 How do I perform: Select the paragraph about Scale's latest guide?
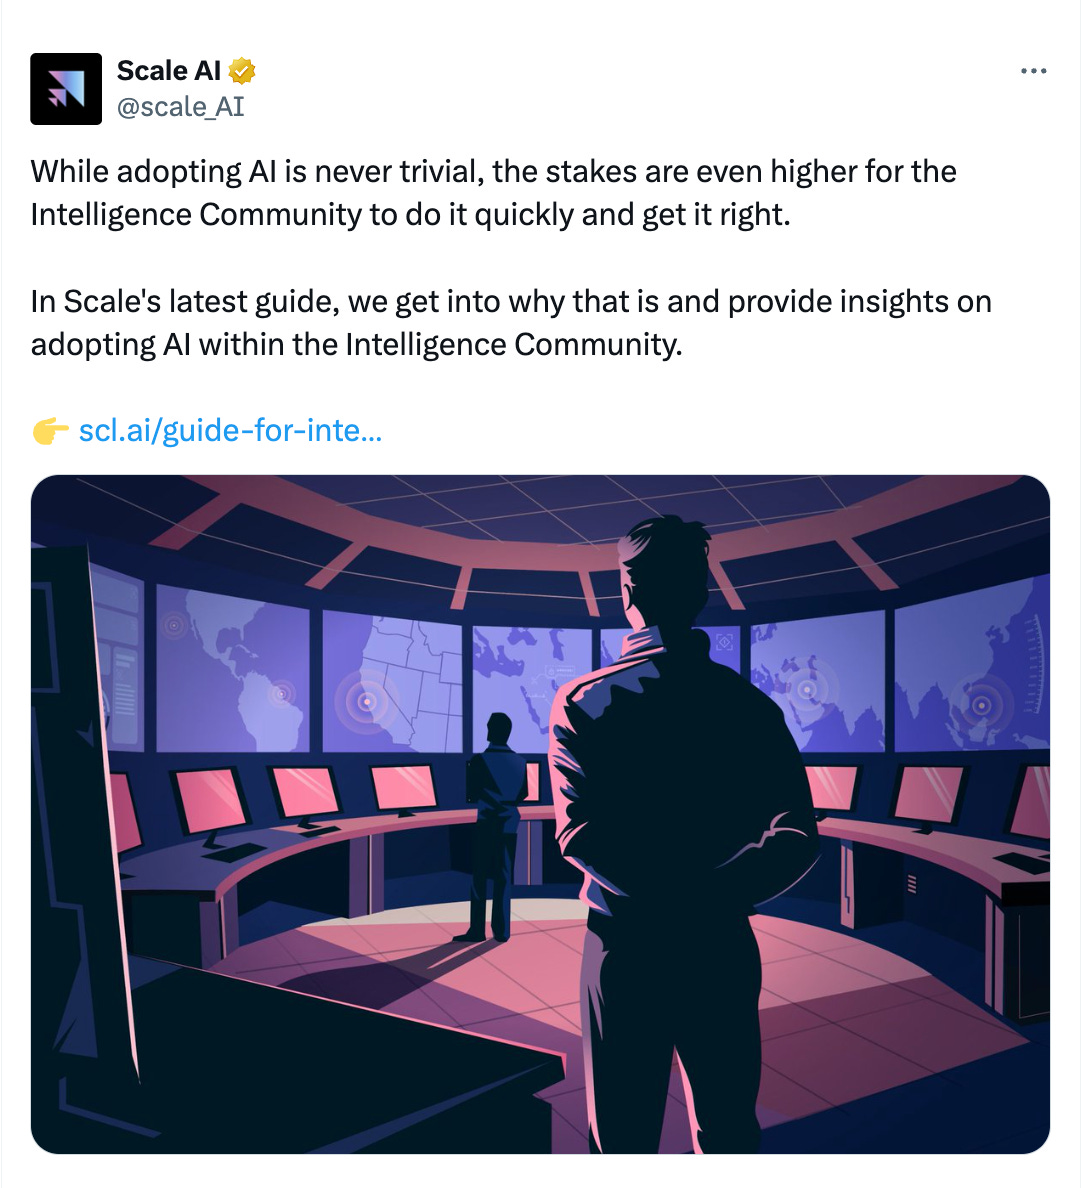(x=511, y=323)
